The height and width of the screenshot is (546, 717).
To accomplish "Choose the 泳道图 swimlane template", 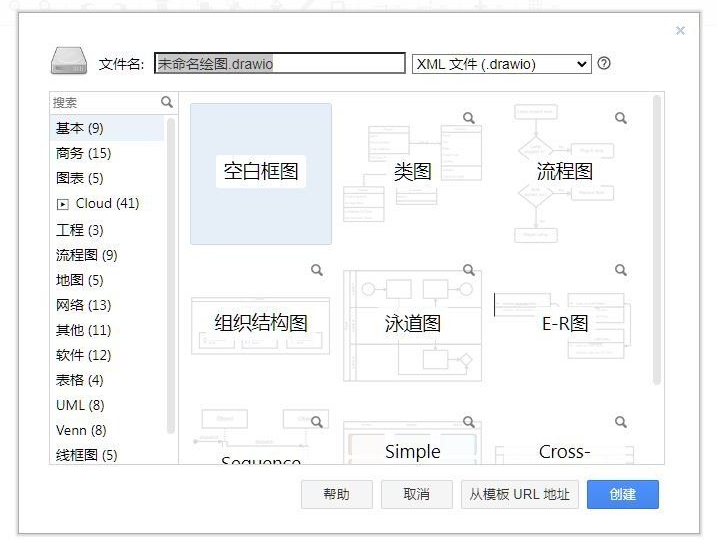I will [x=413, y=326].
